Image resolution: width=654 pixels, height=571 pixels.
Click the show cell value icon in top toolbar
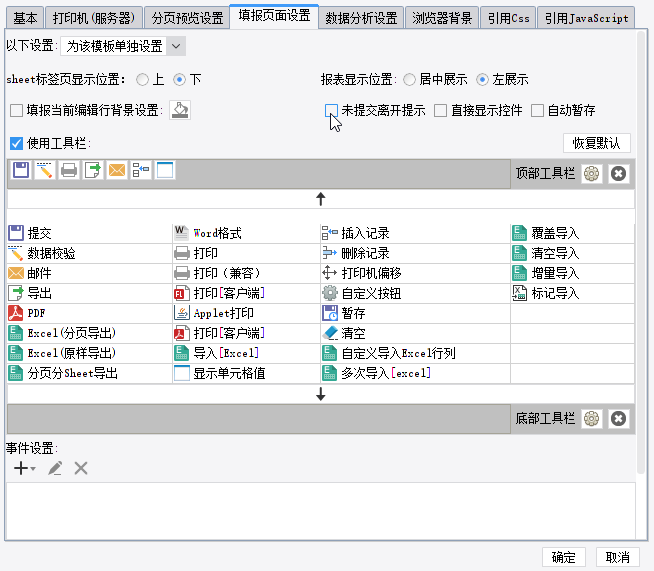(165, 171)
